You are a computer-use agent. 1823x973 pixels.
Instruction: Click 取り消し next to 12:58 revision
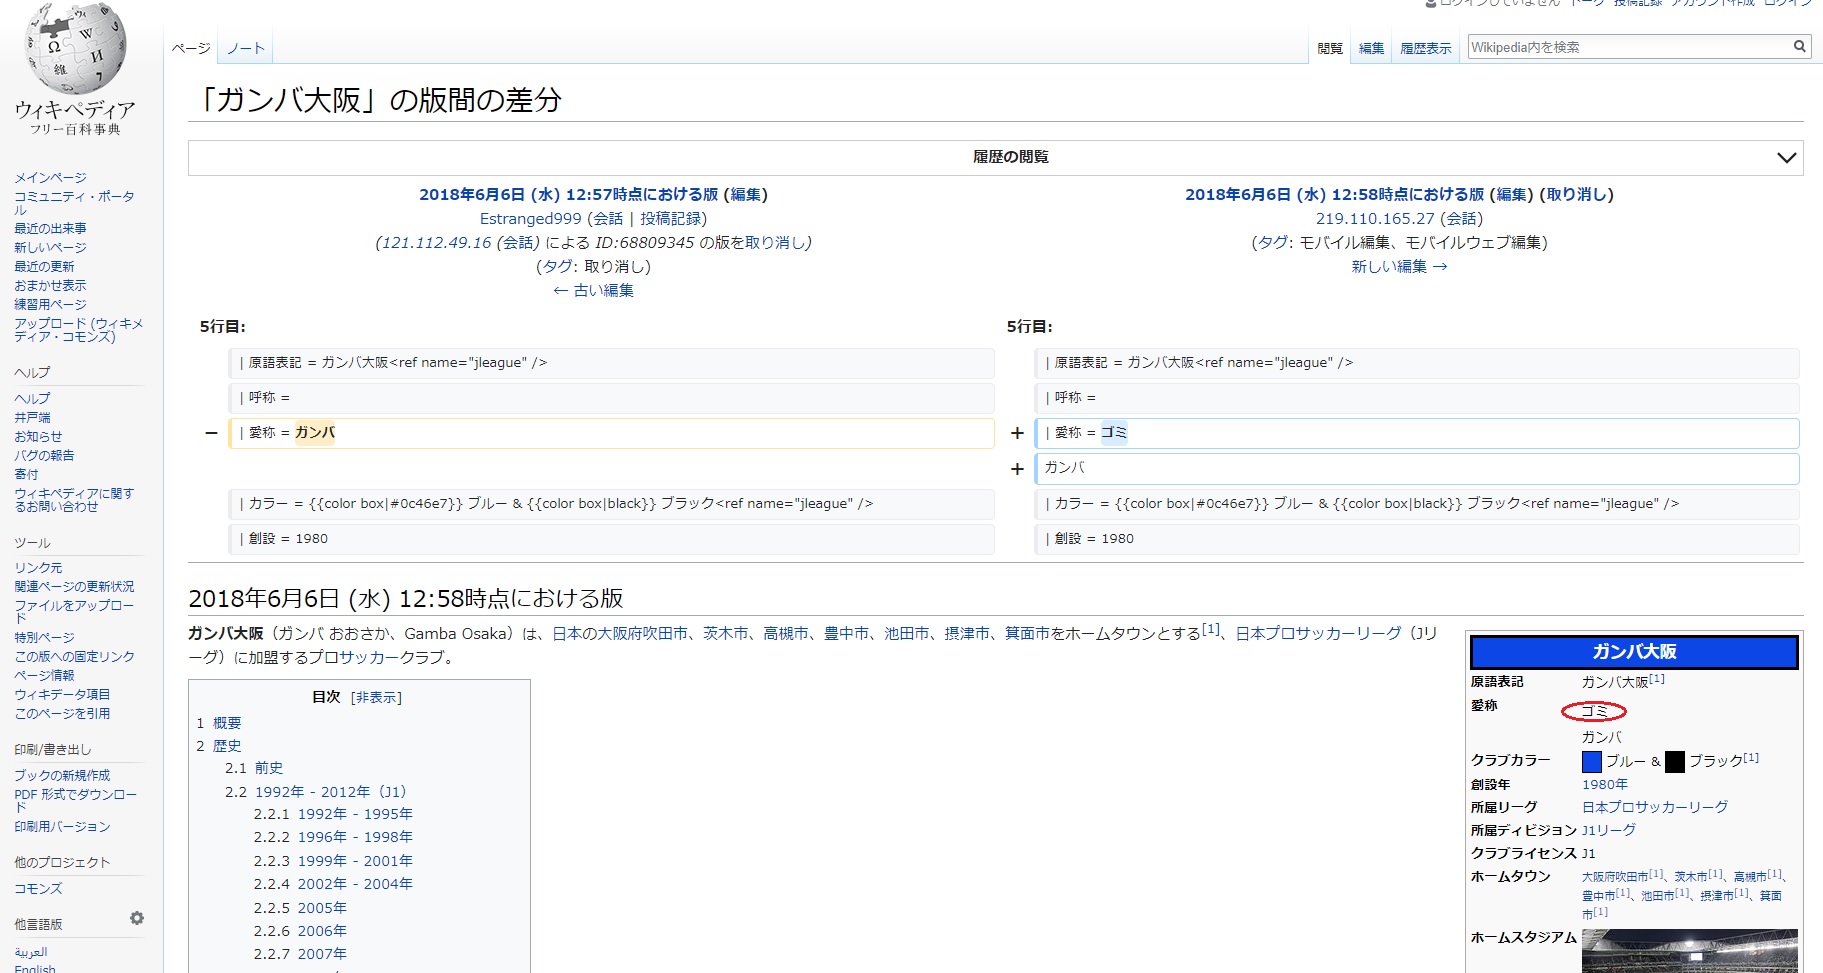[1576, 194]
